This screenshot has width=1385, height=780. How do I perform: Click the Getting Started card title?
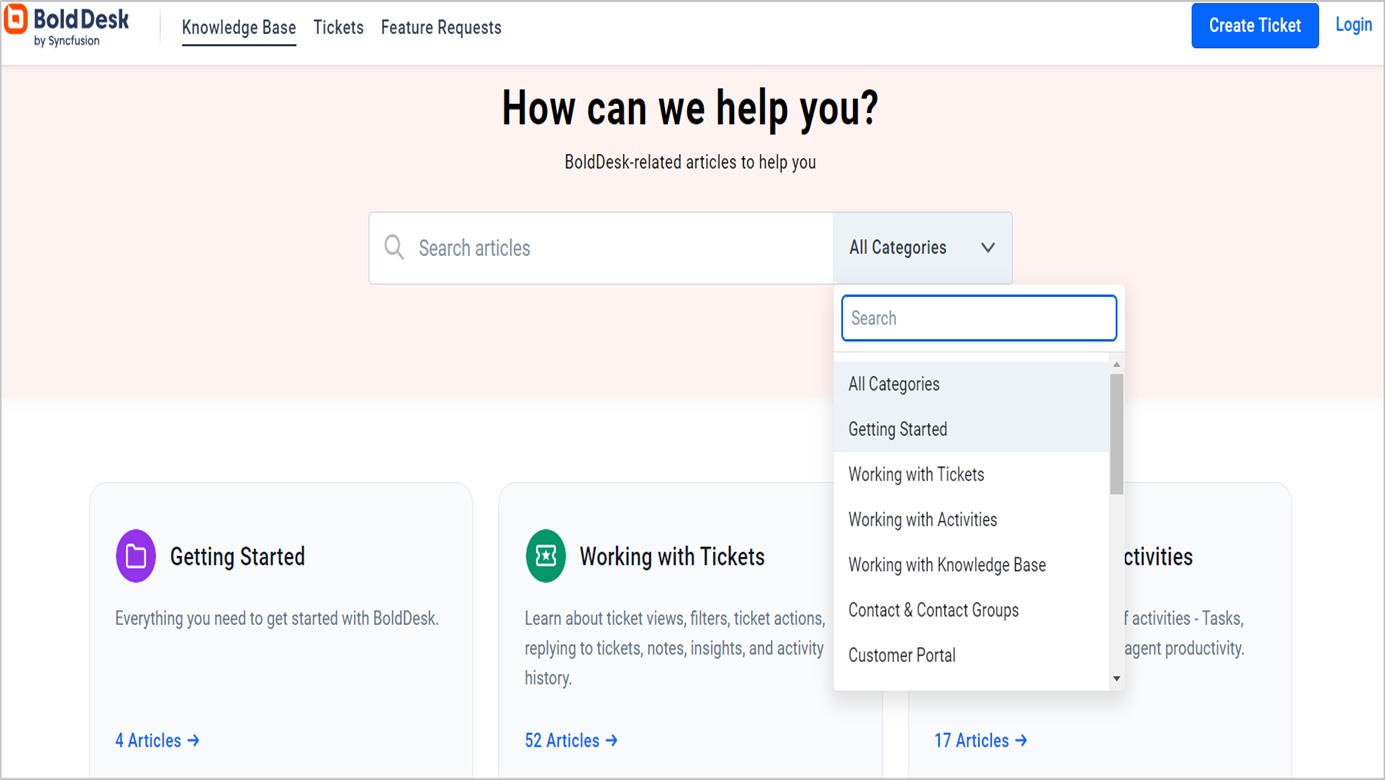tap(237, 557)
